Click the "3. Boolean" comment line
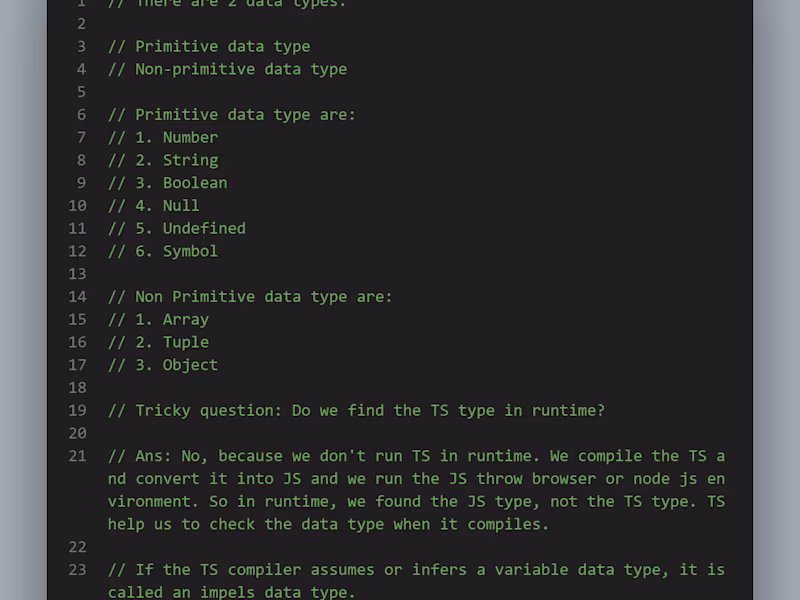 [x=167, y=183]
